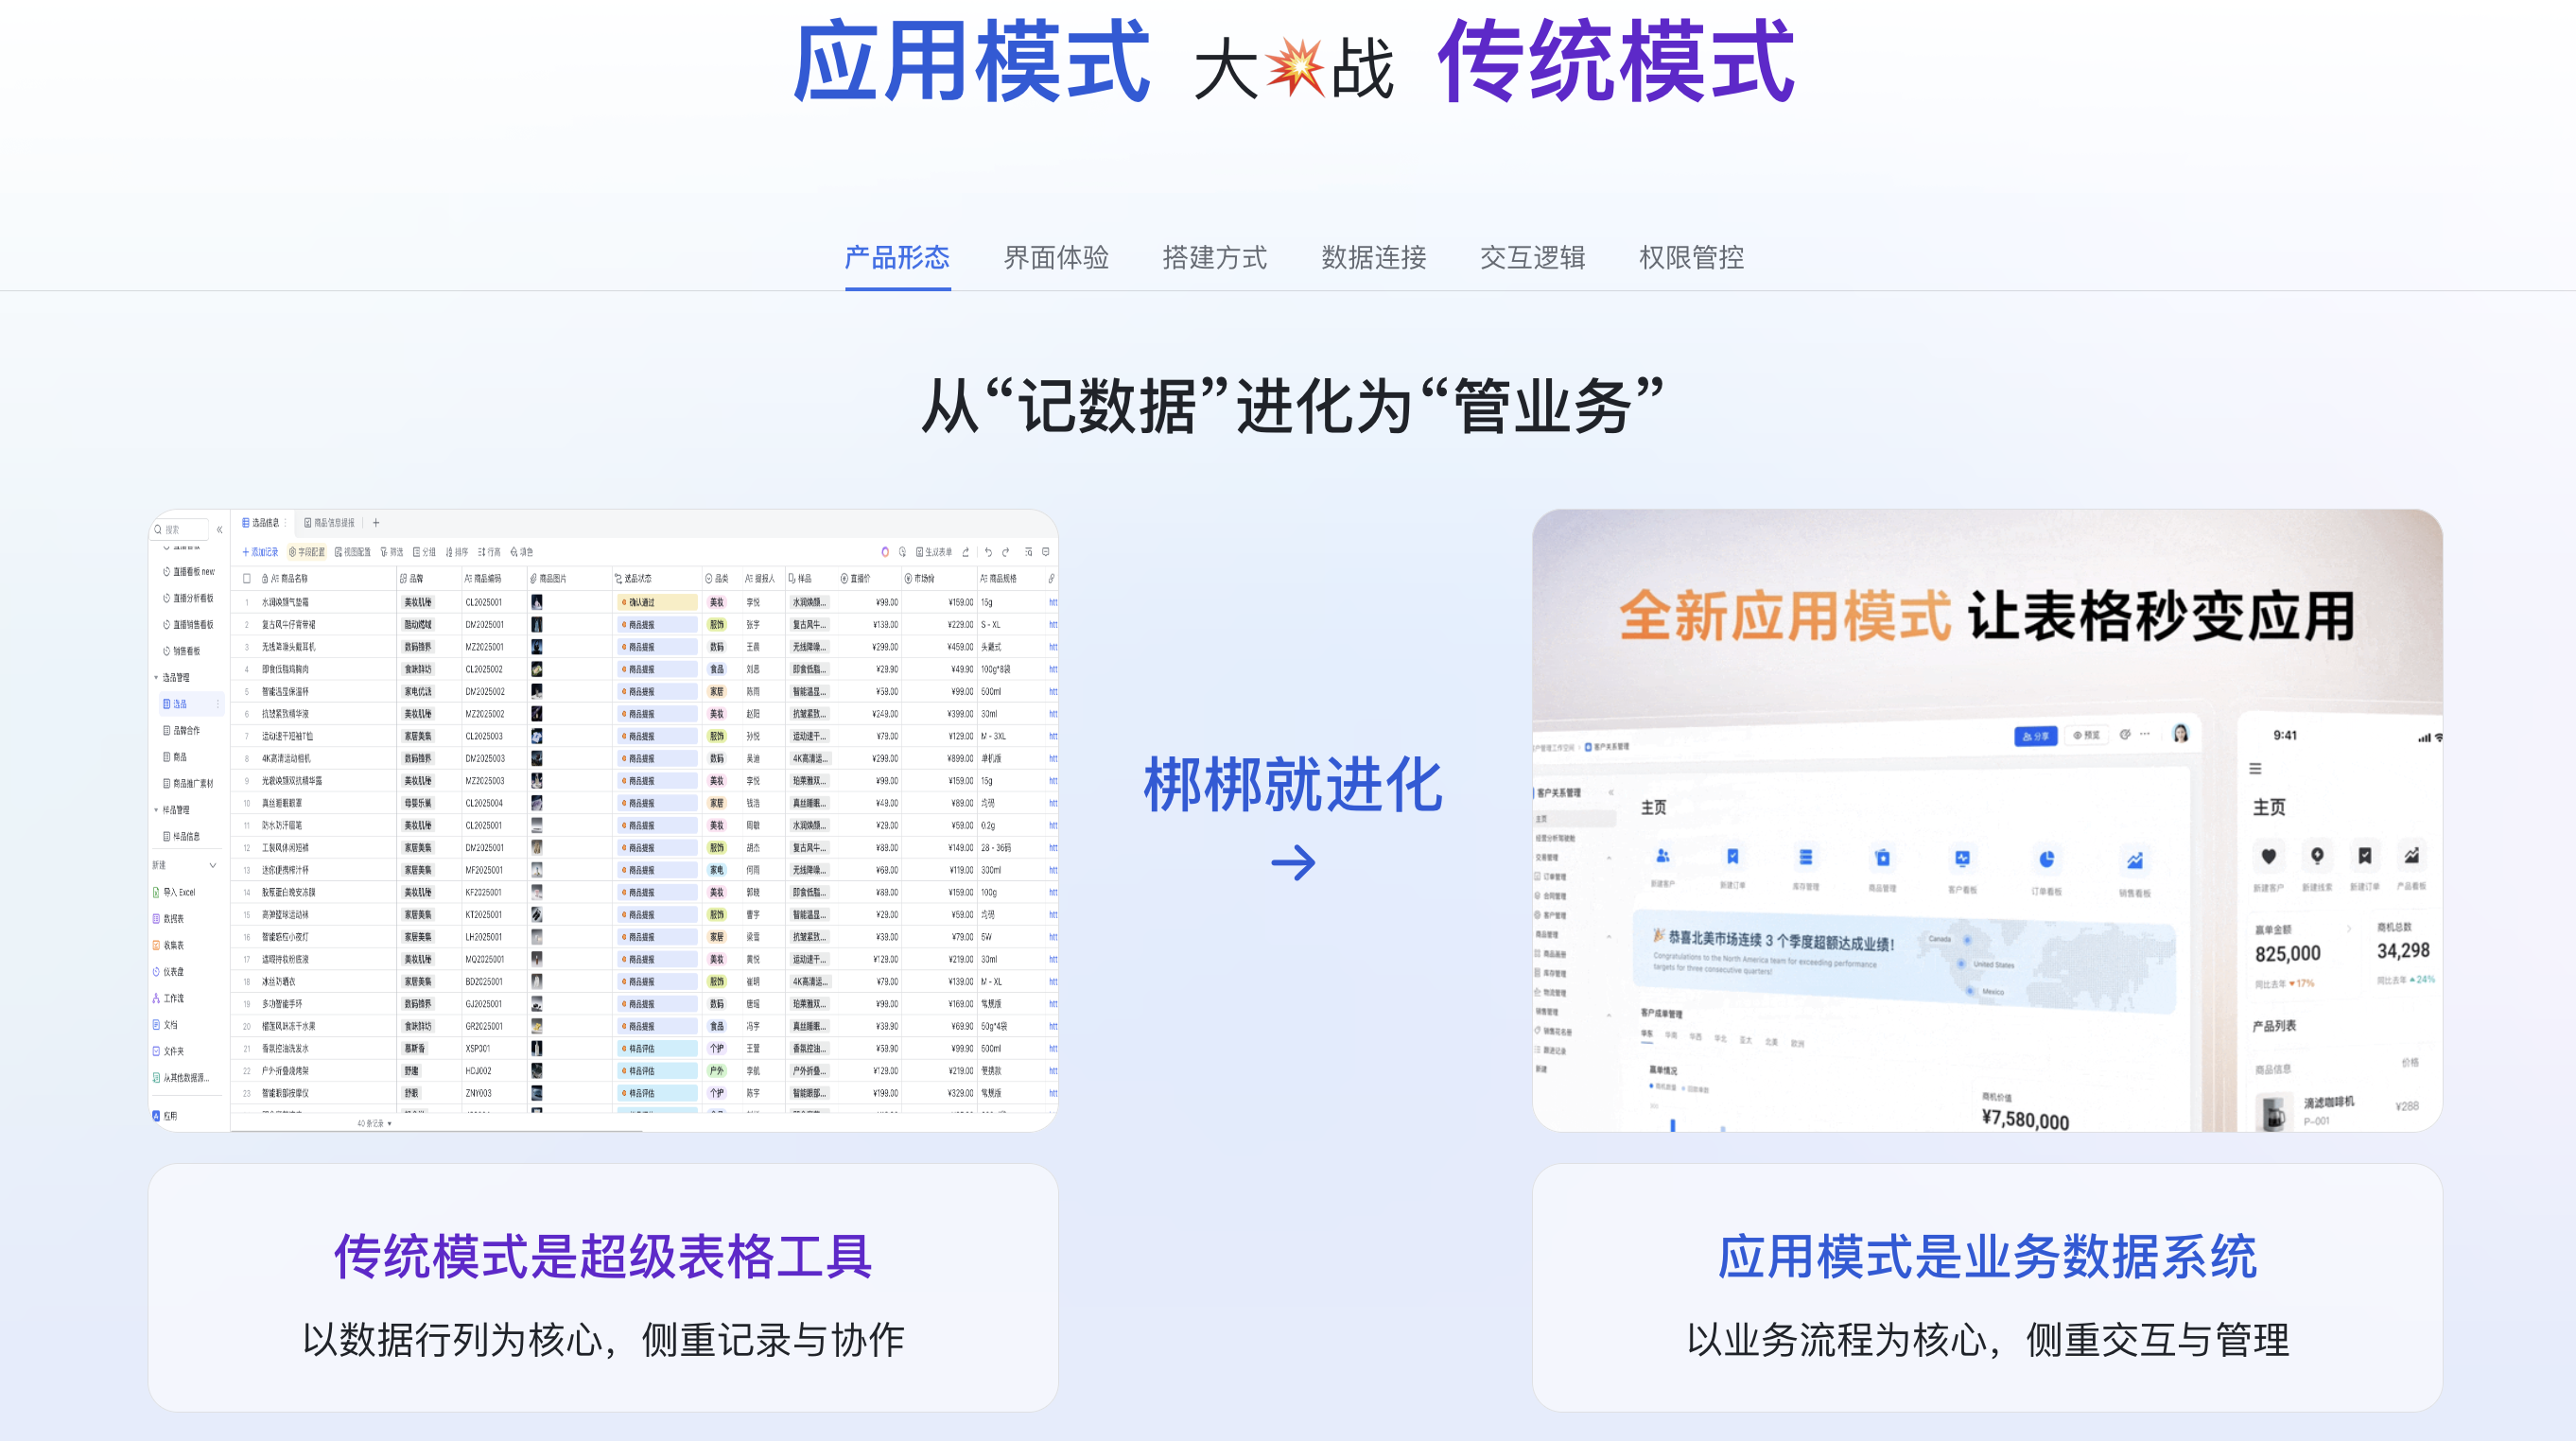Click the blue 分享 button

[2035, 736]
